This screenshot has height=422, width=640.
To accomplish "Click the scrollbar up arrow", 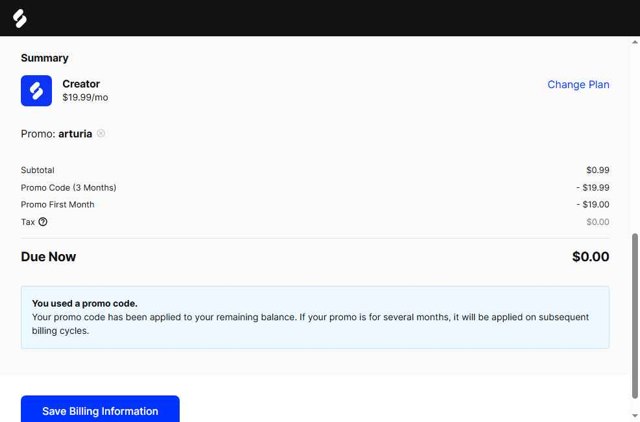I will click(635, 42).
